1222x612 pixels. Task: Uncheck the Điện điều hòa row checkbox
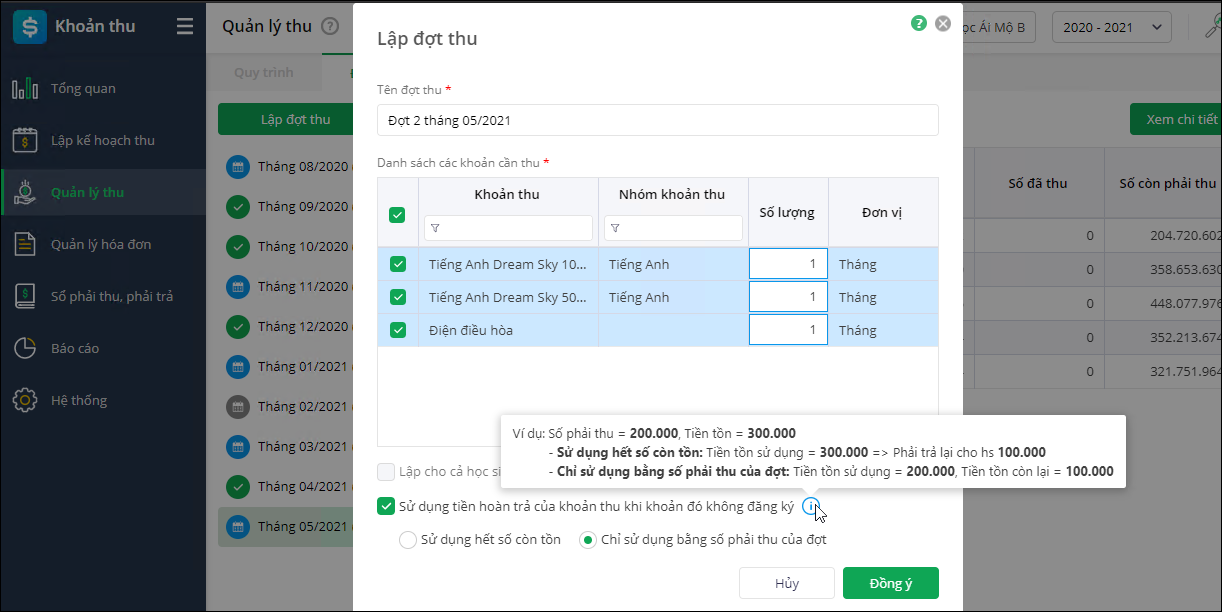(x=398, y=330)
